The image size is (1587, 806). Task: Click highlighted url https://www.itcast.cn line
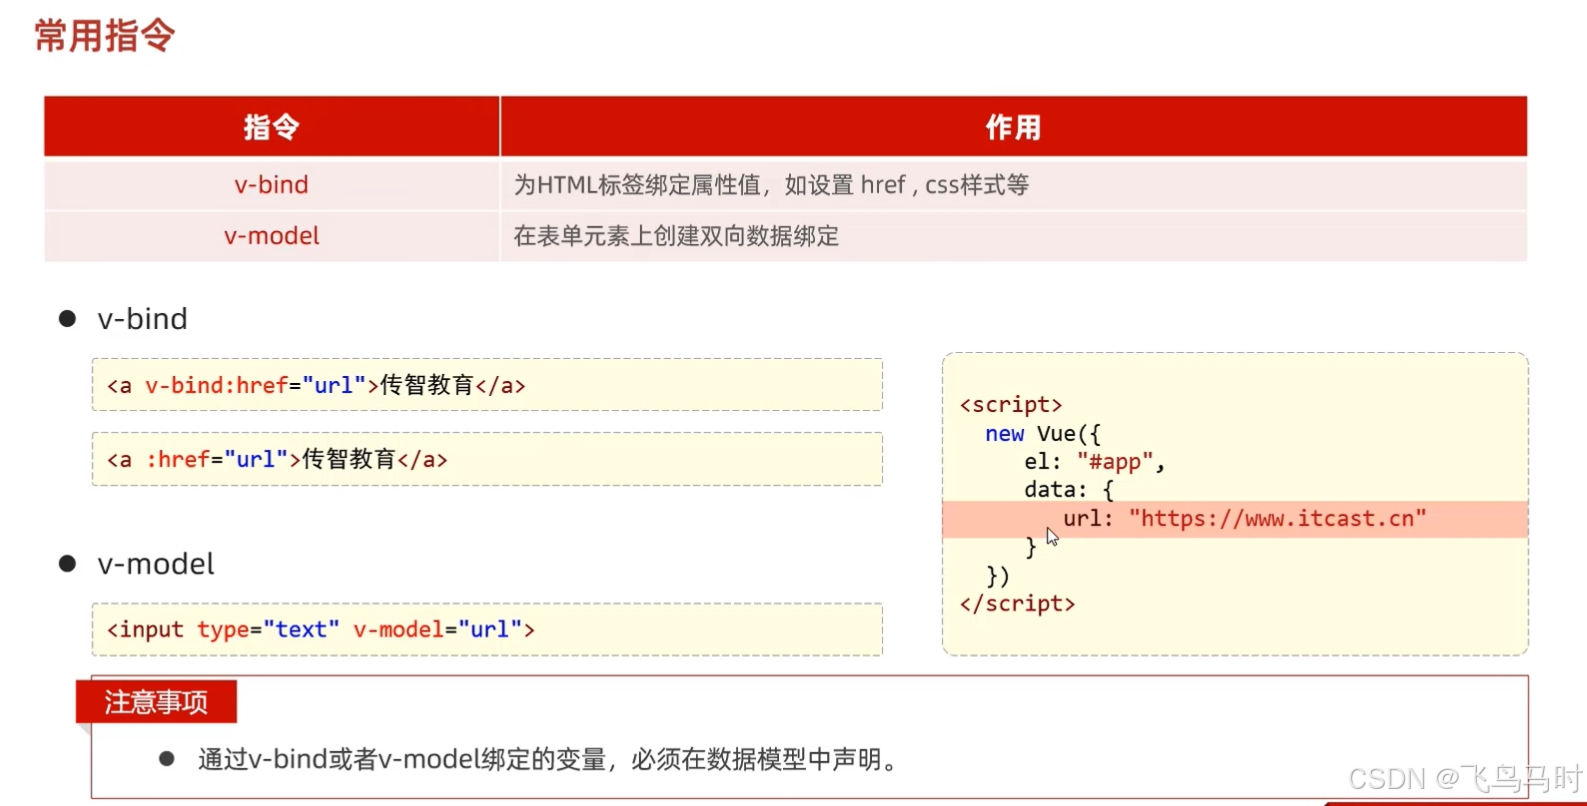[1235, 519]
